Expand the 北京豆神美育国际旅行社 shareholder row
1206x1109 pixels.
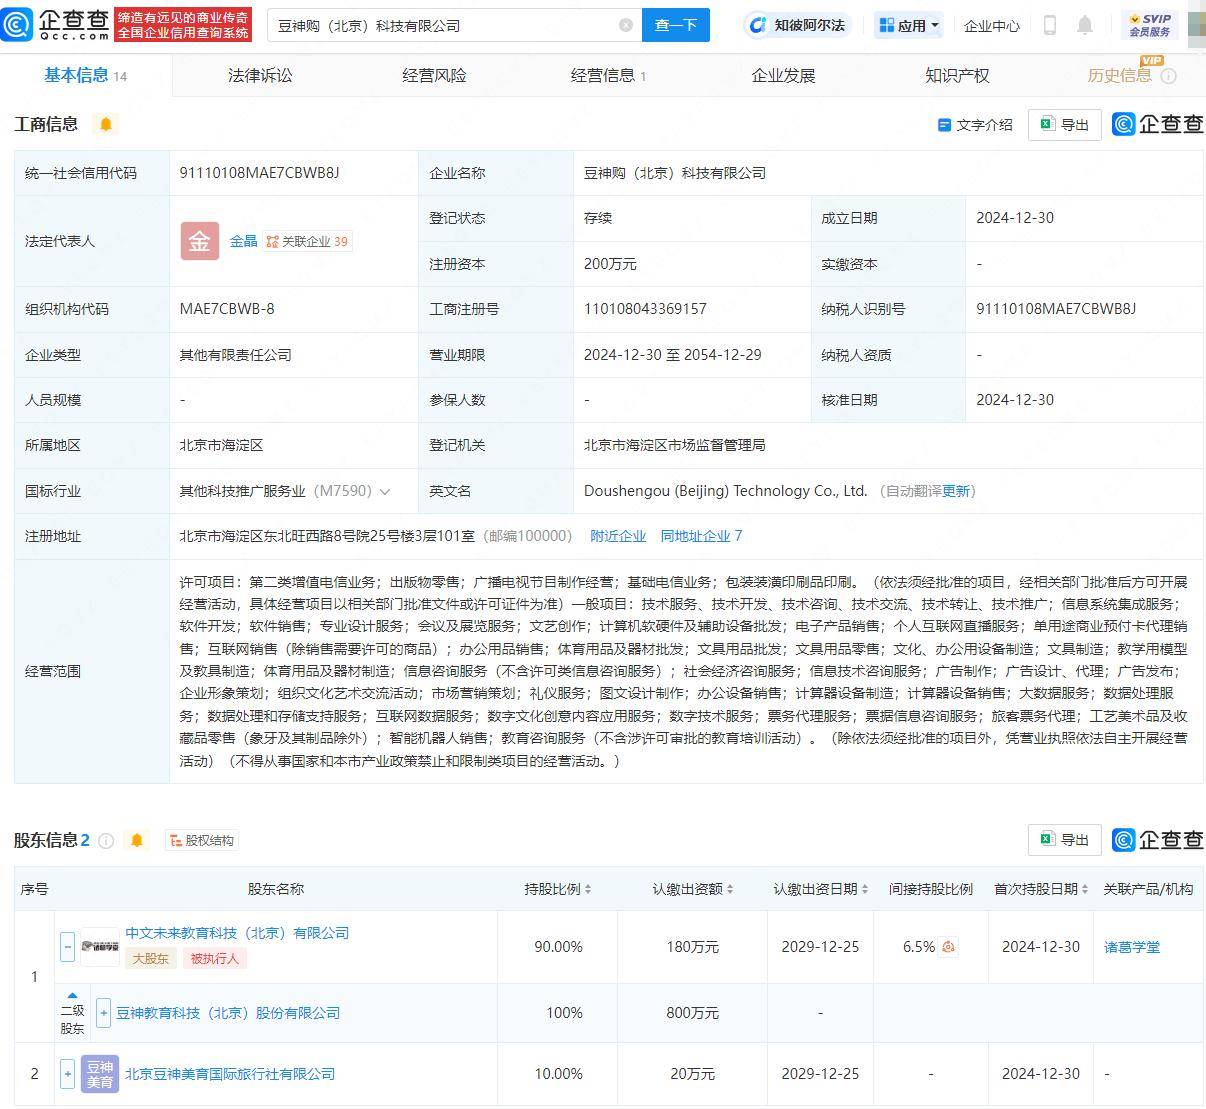[67, 1074]
